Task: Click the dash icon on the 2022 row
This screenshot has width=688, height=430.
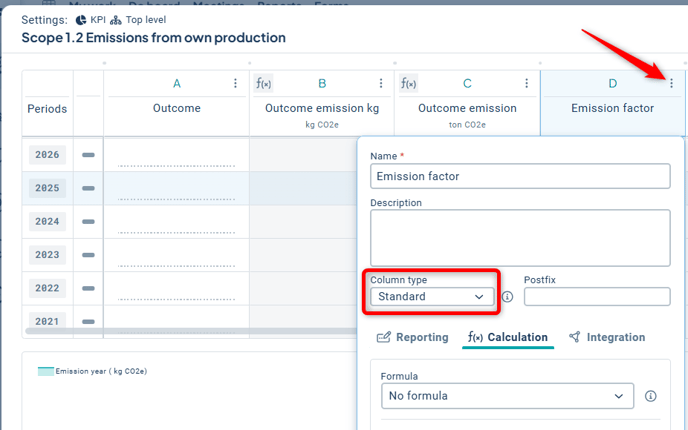Action: click(88, 288)
